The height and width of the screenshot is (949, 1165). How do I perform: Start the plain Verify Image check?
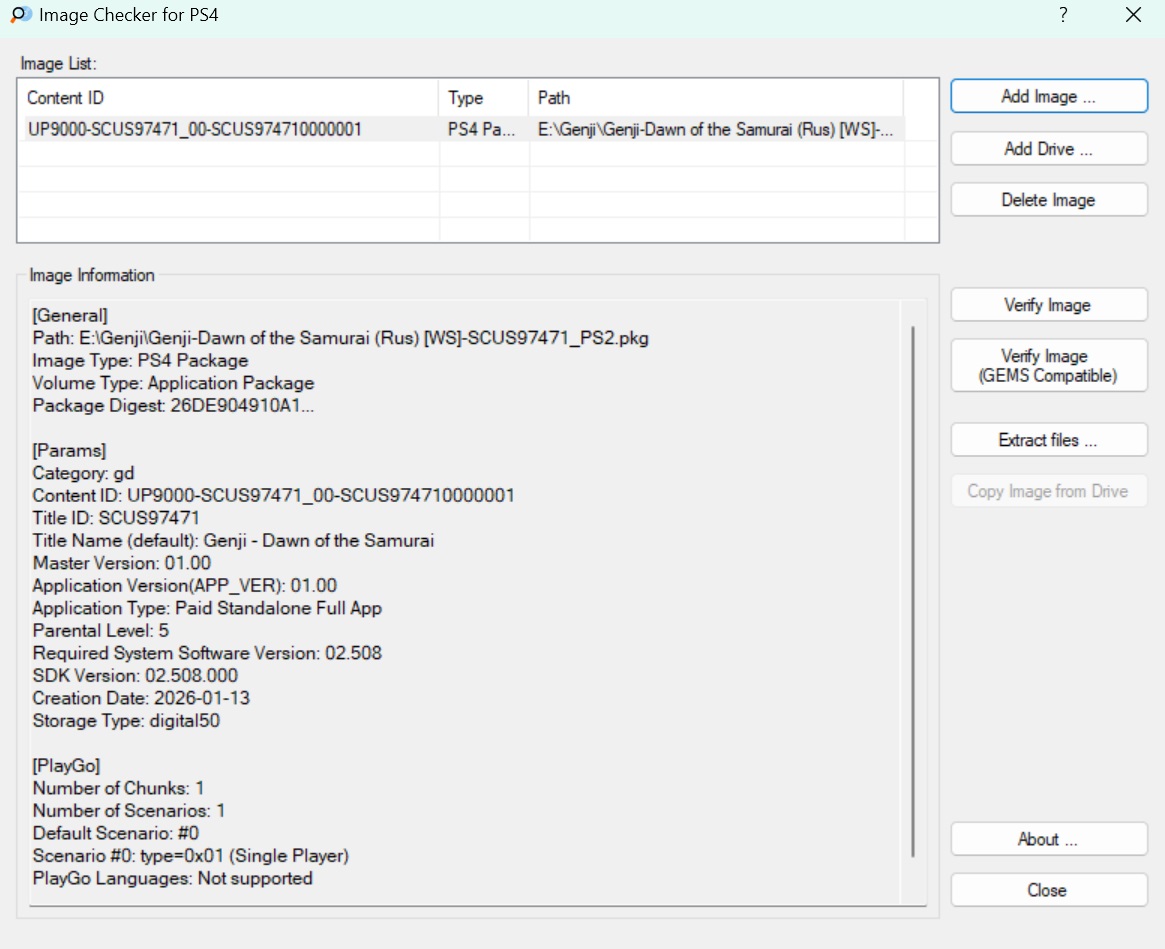click(1048, 305)
